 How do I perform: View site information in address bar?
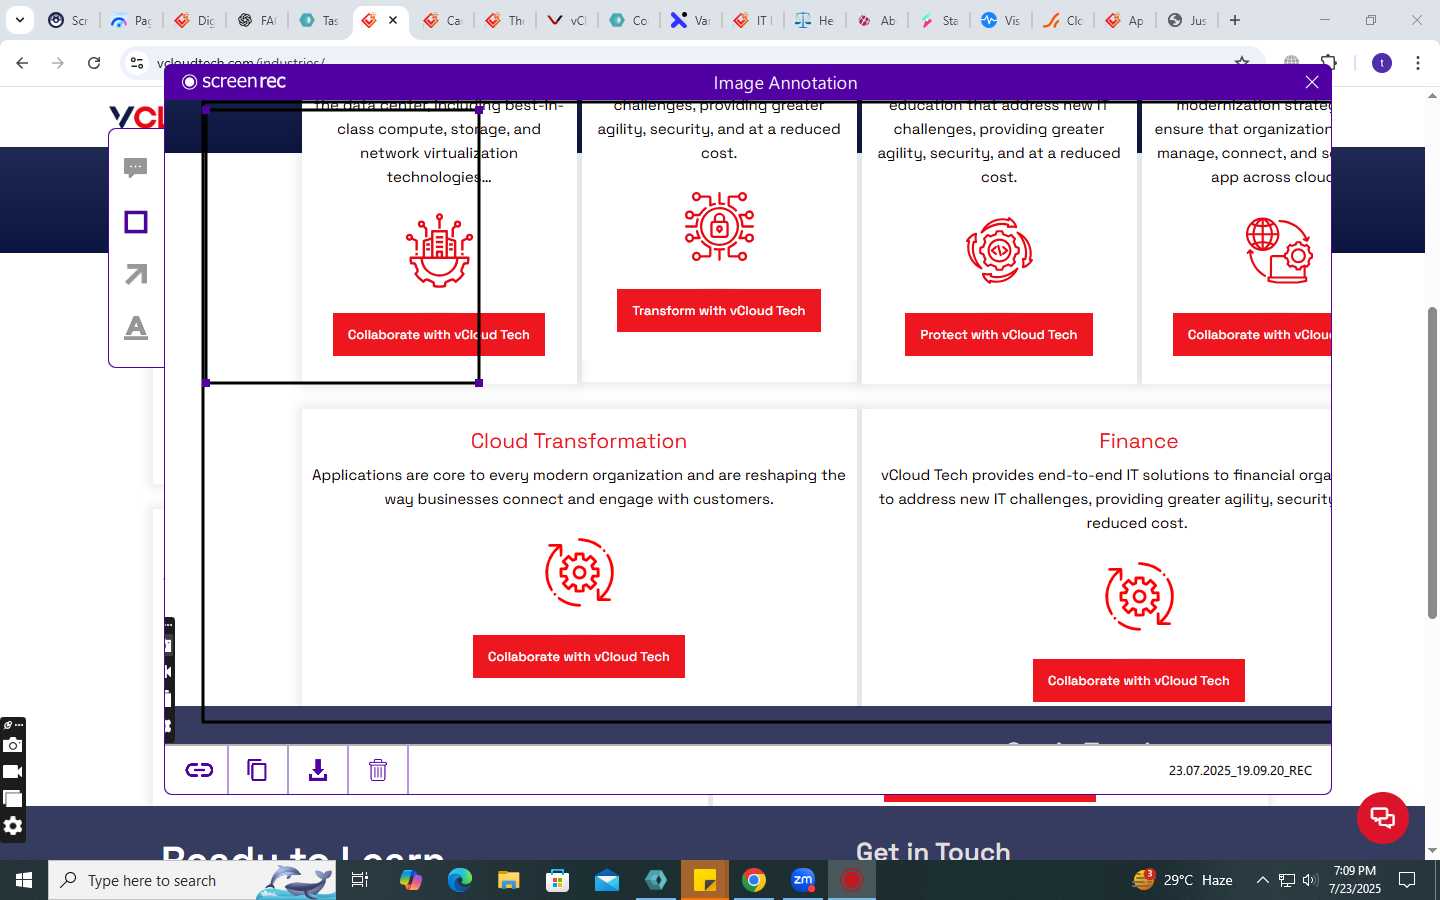click(x=137, y=63)
